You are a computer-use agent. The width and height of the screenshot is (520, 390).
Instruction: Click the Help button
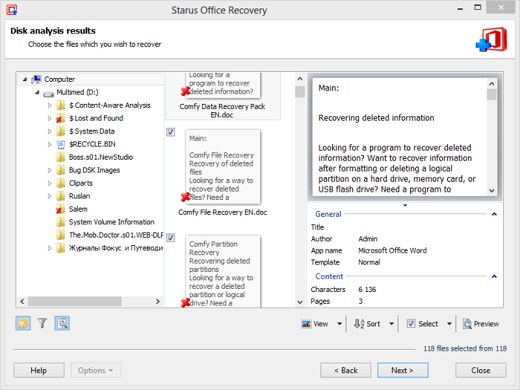[39, 370]
